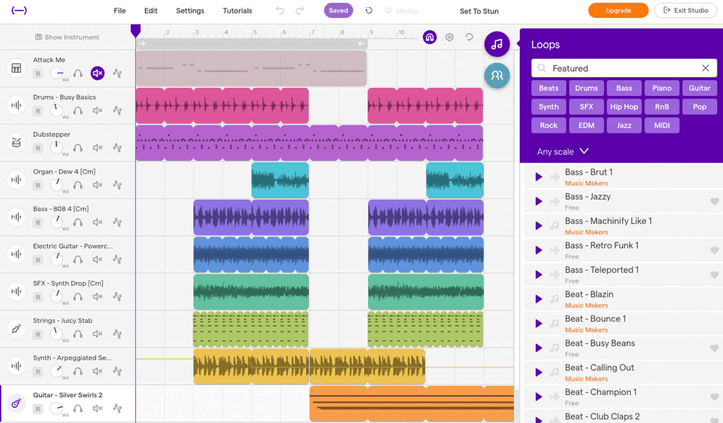The width and height of the screenshot is (723, 423).
Task: Unmute the Attack Me track
Action: coord(98,73)
